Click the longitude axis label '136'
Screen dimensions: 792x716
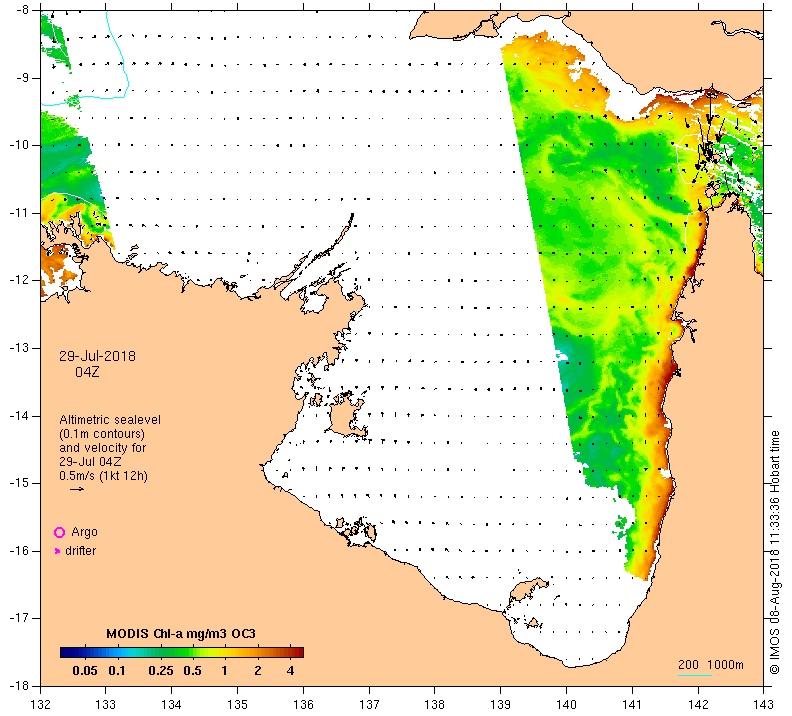(304, 704)
